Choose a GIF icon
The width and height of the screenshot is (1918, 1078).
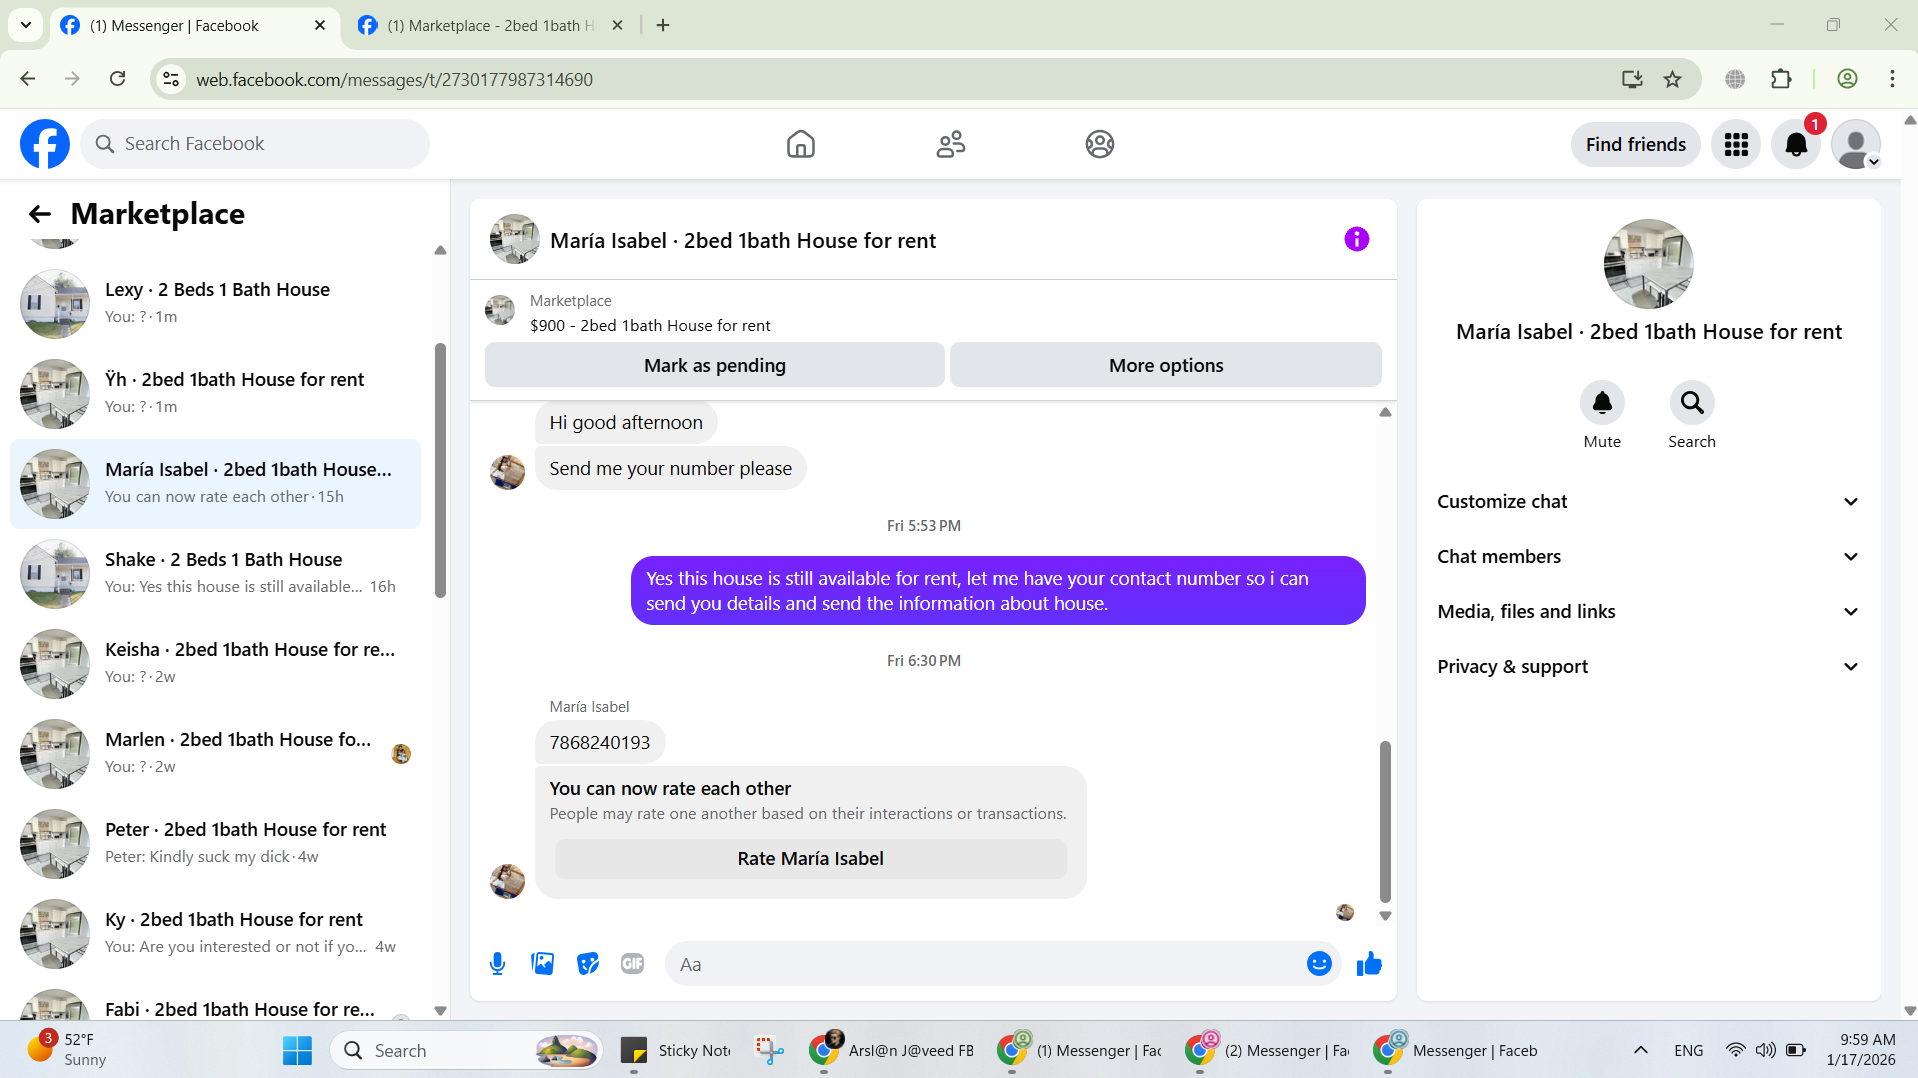[x=632, y=964]
